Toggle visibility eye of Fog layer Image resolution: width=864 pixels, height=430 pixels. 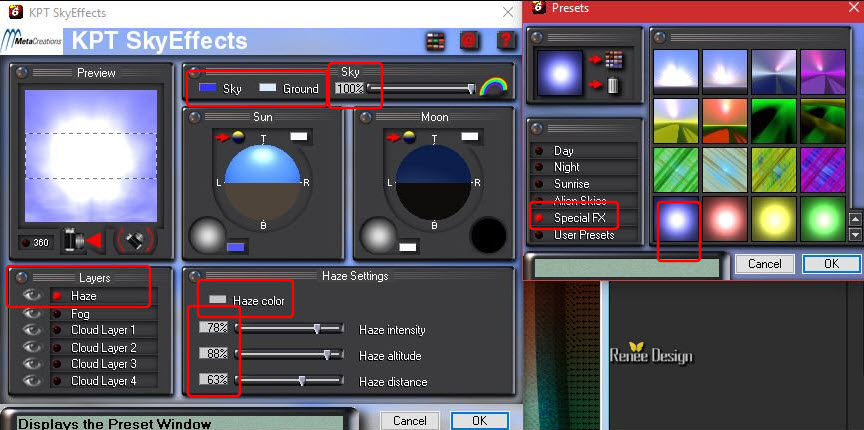click(x=33, y=314)
